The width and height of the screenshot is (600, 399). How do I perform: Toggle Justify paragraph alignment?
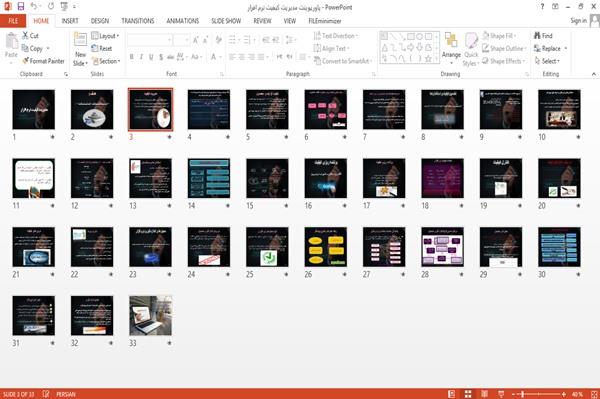pos(261,57)
